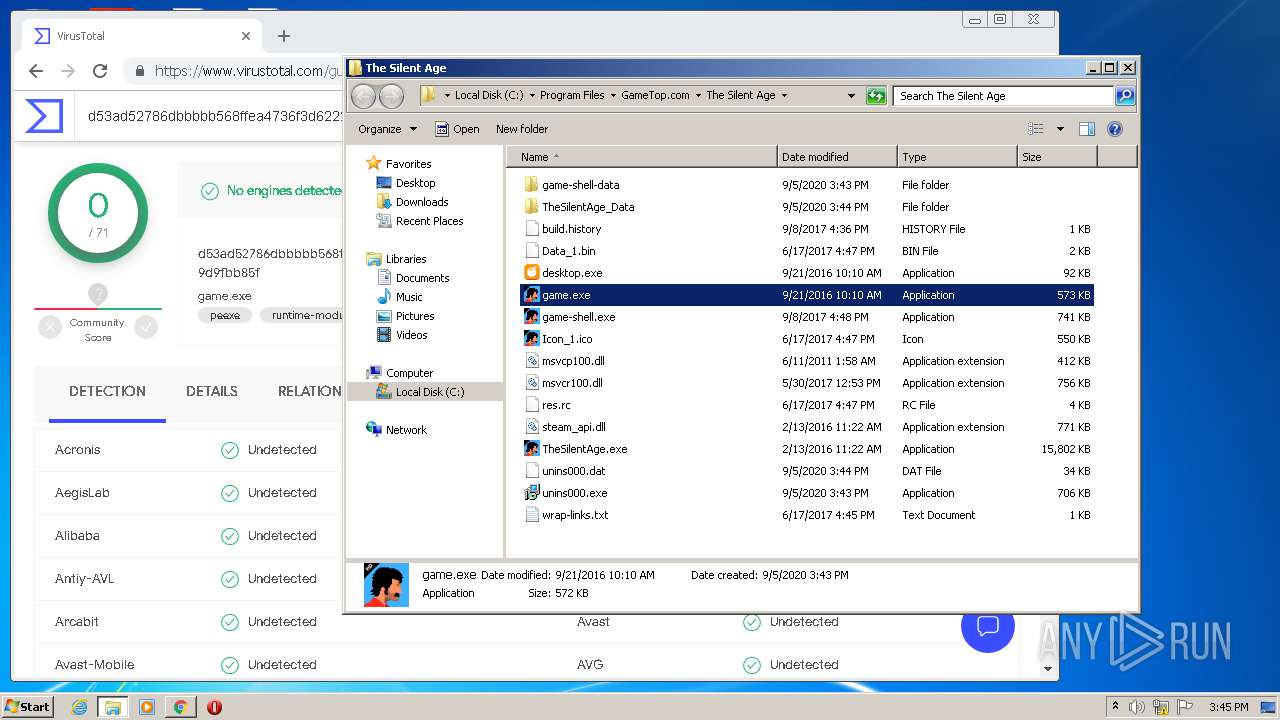Show hidden system tray icons arrow
This screenshot has height=720, width=1280.
point(1115,707)
